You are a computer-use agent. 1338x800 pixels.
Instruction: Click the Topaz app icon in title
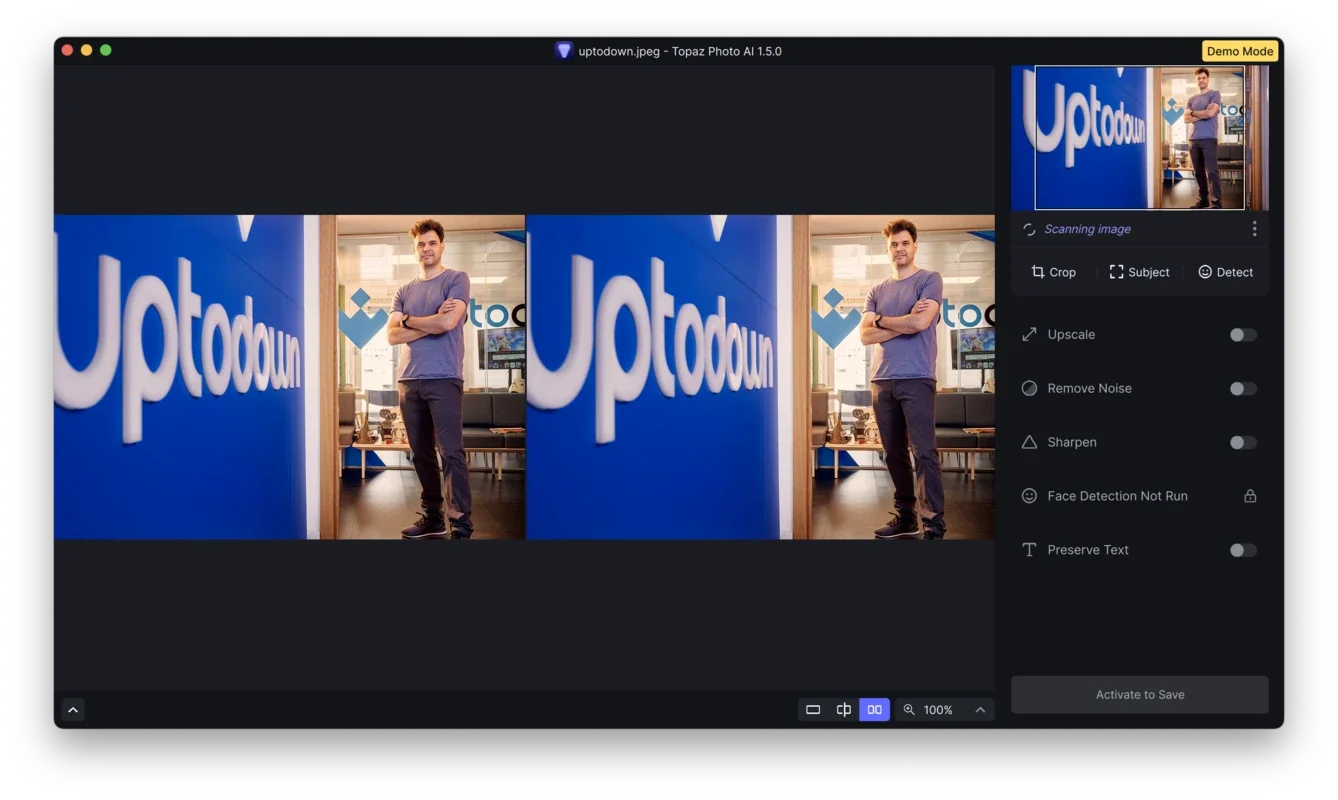564,51
